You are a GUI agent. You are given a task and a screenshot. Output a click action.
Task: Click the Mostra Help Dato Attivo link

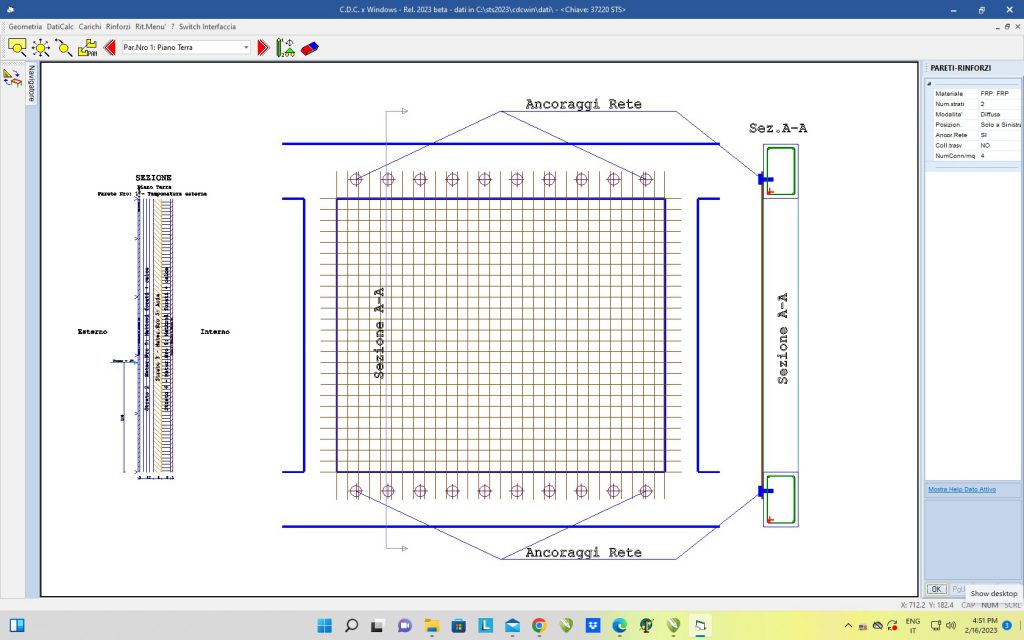point(961,489)
